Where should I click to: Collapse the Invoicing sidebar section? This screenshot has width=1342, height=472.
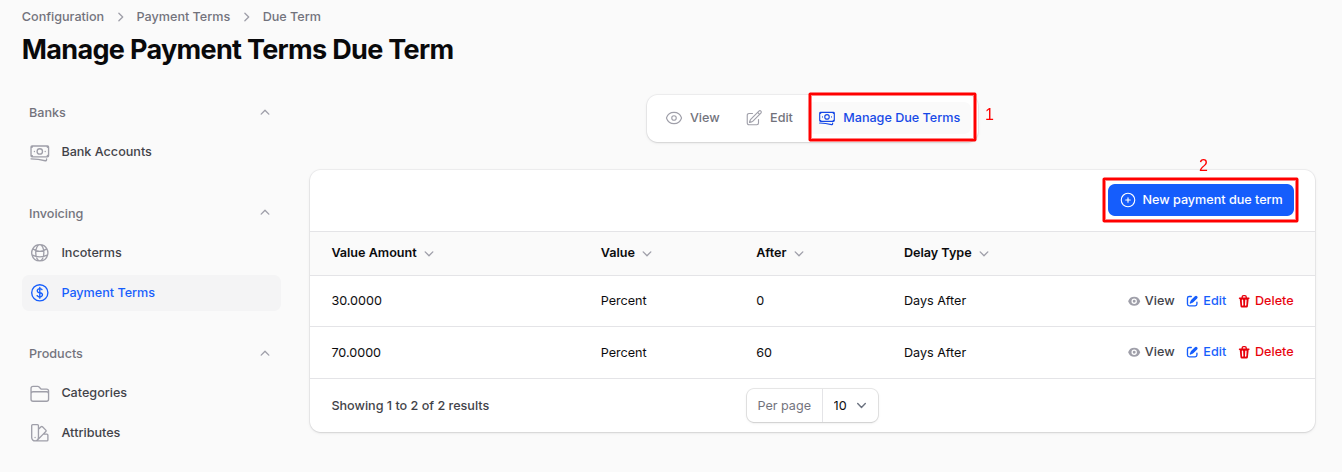tap(265, 213)
